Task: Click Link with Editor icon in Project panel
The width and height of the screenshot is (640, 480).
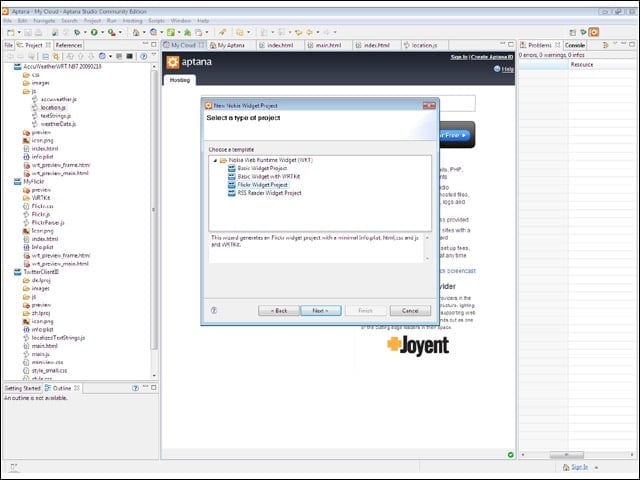Action: click(x=56, y=56)
